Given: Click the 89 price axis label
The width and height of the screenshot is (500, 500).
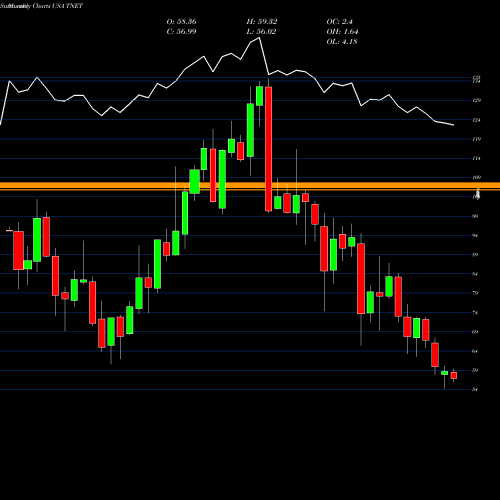Looking at the screenshot, I should point(475,255).
